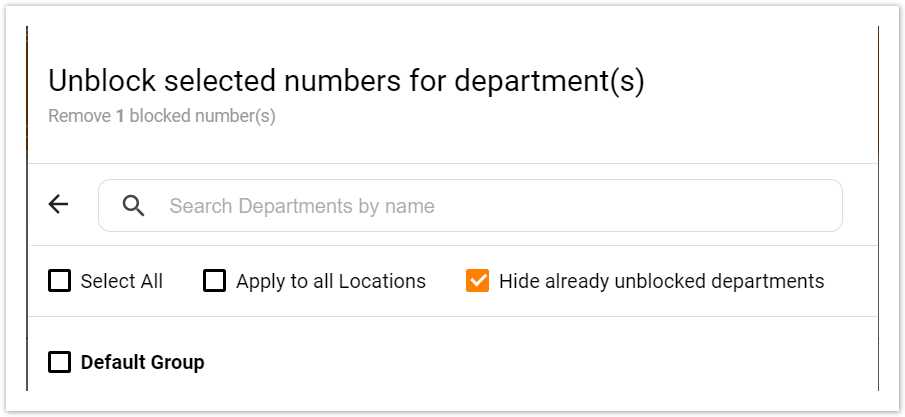Click the bold 1 in the subtitle
Image resolution: width=905 pixels, height=417 pixels.
(120, 116)
